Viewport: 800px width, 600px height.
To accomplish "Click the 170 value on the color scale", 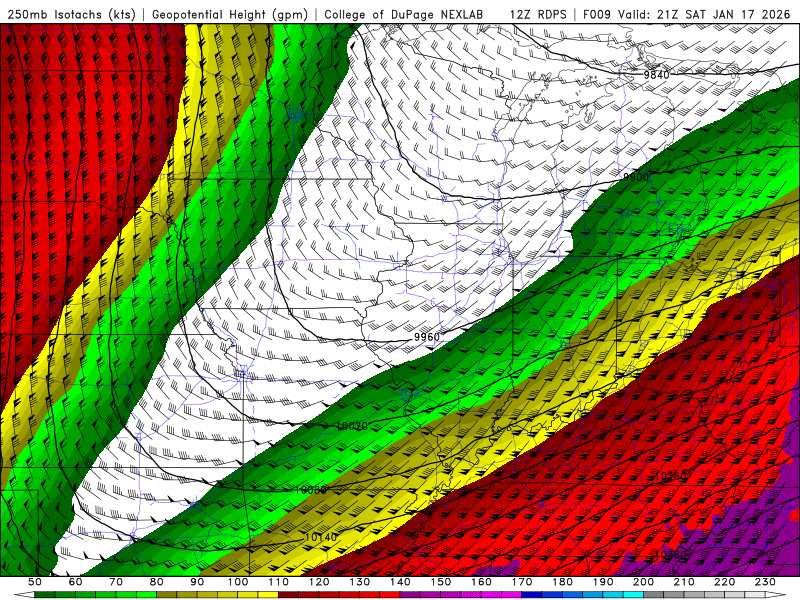I will point(522,582).
